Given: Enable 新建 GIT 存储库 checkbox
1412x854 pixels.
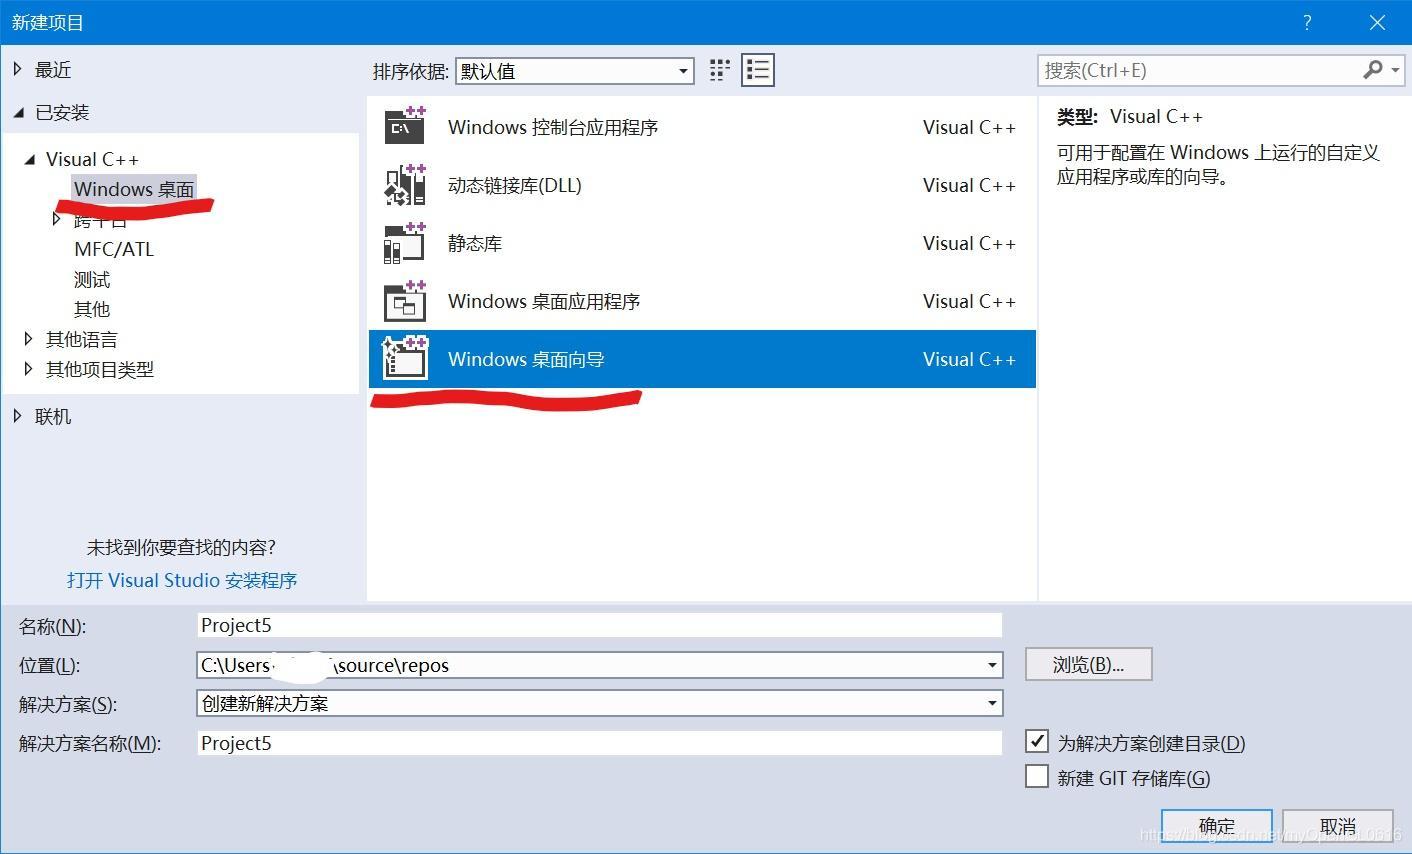Looking at the screenshot, I should click(1037, 777).
